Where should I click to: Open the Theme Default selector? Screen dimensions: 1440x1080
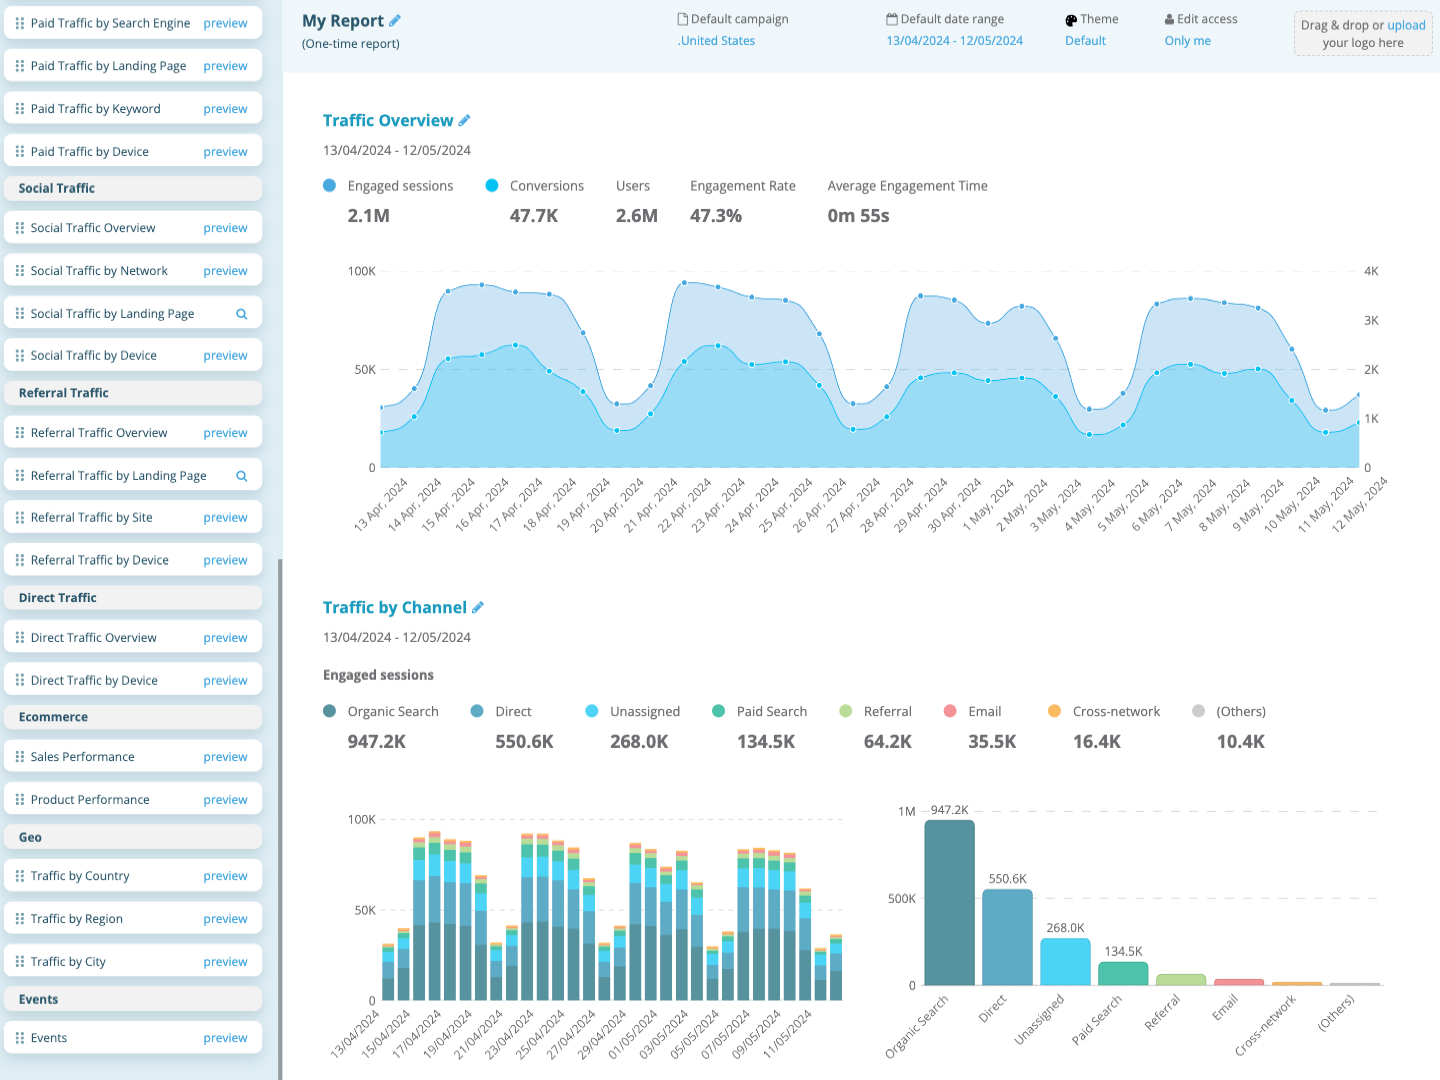pos(1085,41)
